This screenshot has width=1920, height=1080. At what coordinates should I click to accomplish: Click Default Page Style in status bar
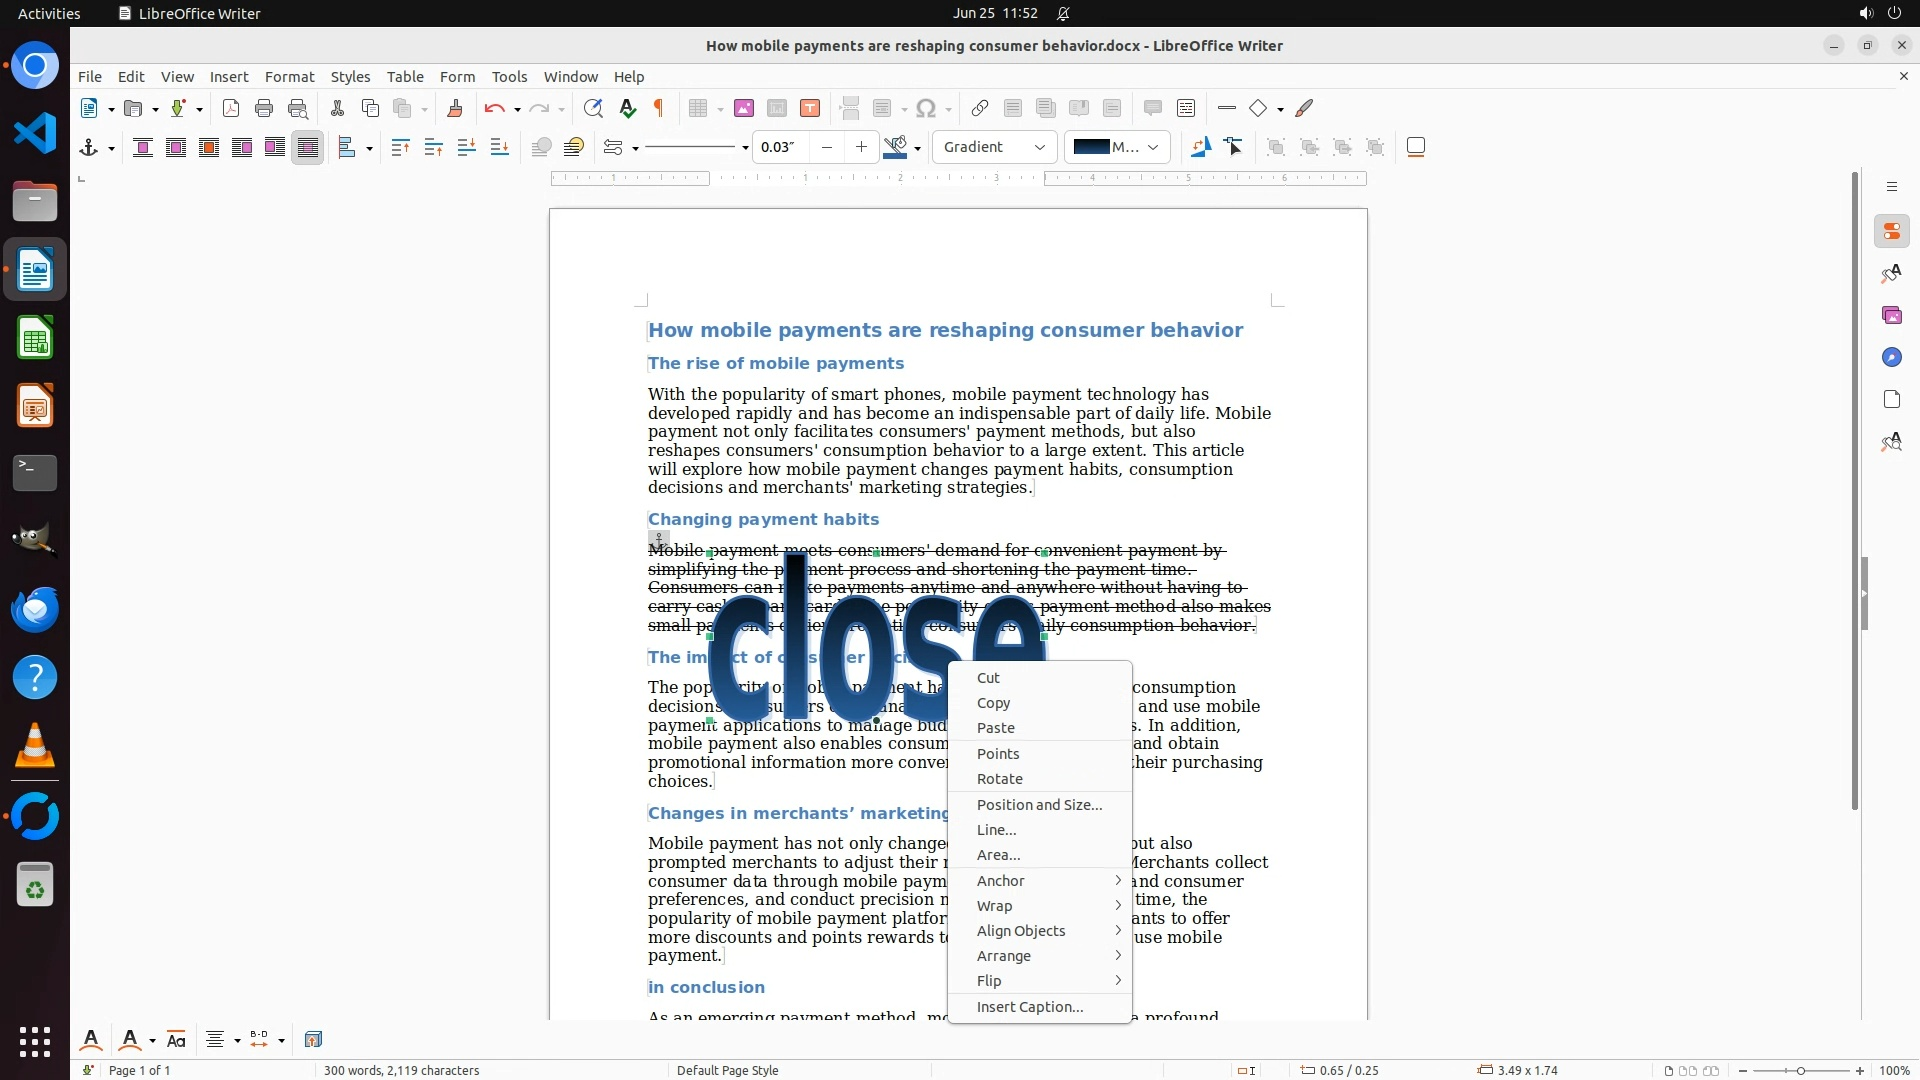tap(727, 1070)
